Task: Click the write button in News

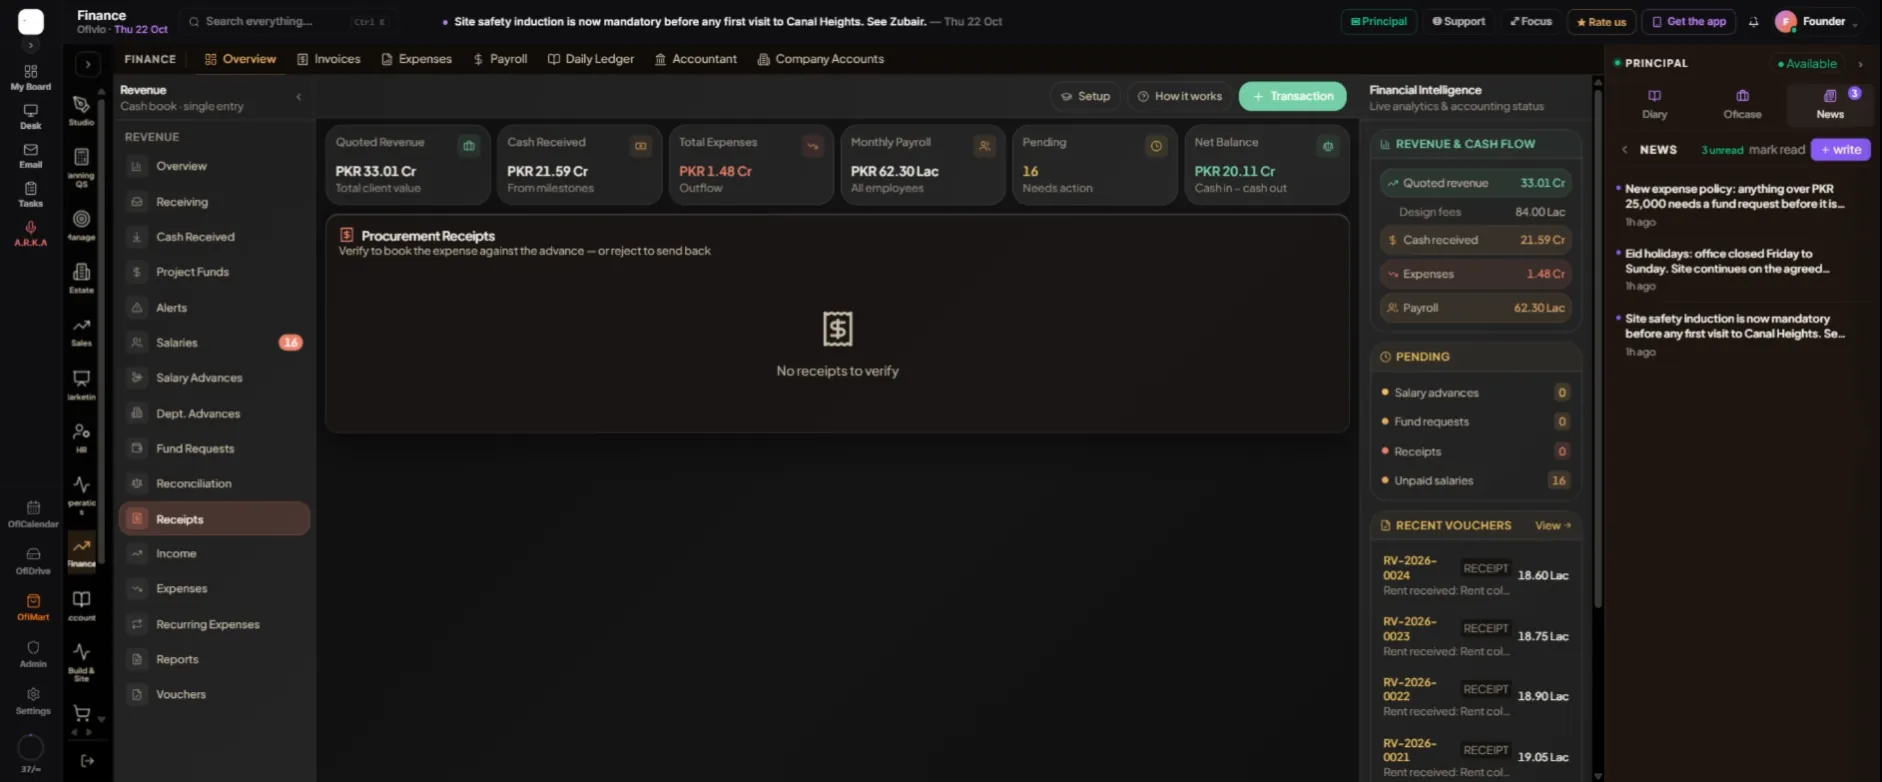Action: tap(1841, 150)
